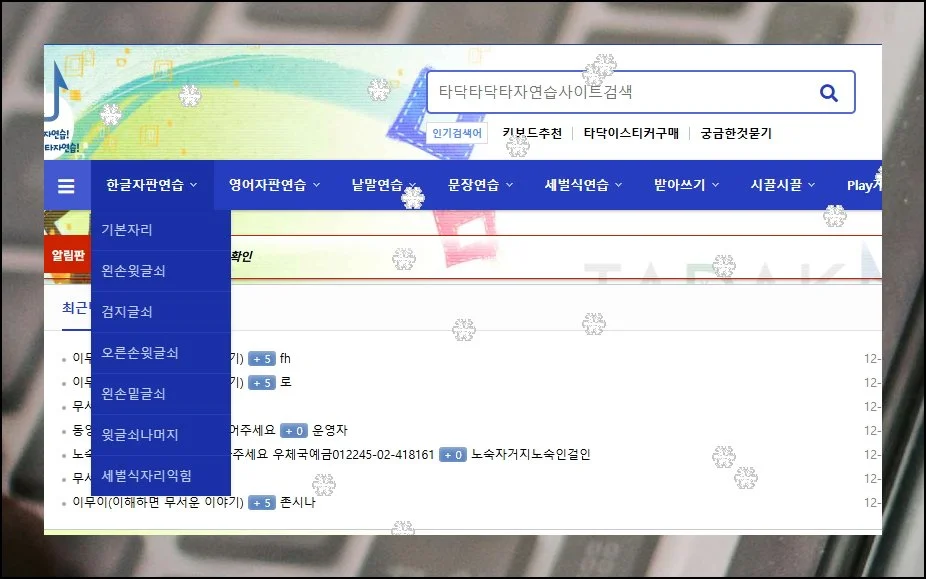Click the magnifying glass search icon
The image size is (926, 579).
pos(828,93)
